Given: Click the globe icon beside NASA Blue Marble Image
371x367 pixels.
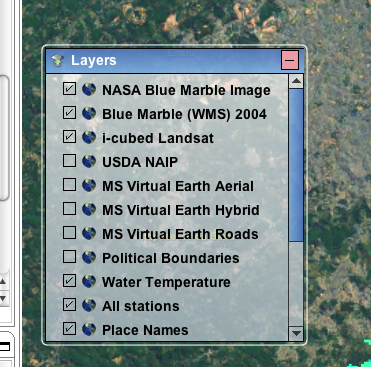Looking at the screenshot, I should pyautogui.click(x=89, y=89).
